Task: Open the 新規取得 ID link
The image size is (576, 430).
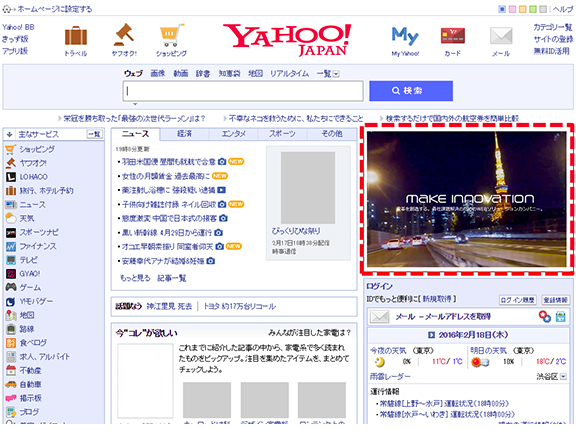Action: point(436,299)
